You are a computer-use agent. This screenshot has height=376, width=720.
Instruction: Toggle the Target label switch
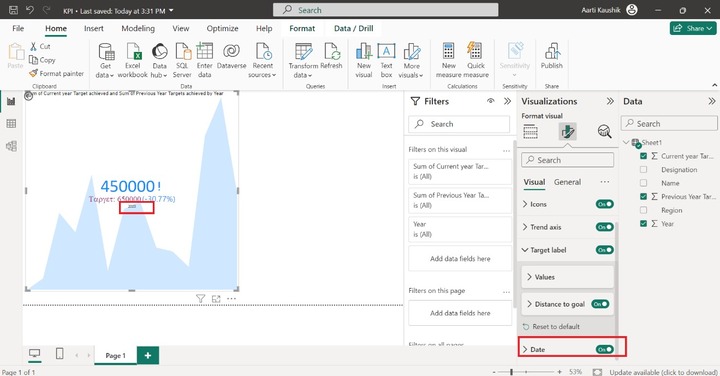[605, 250]
